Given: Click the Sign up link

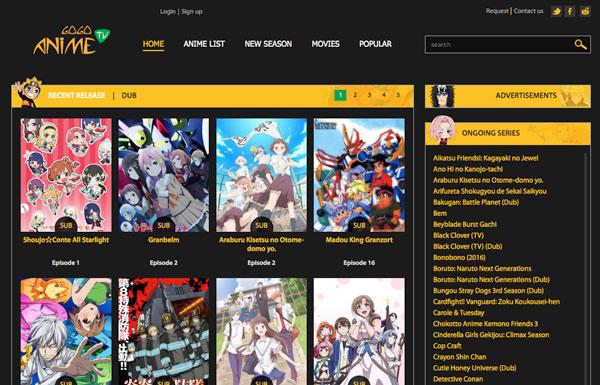Looking at the screenshot, I should [192, 11].
